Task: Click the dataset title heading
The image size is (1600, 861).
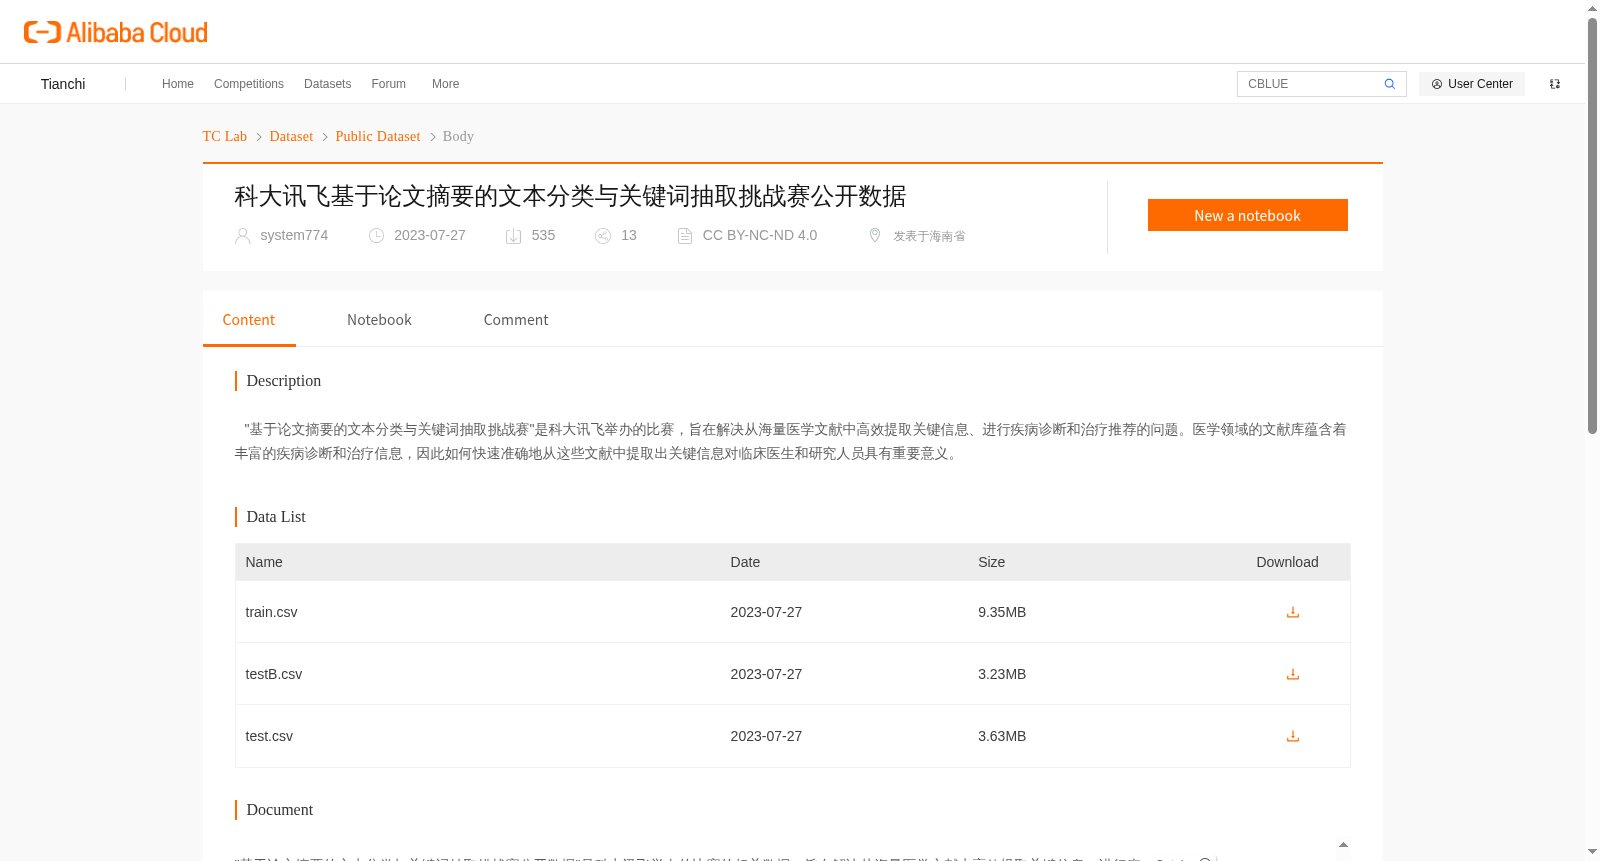Action: 570,196
